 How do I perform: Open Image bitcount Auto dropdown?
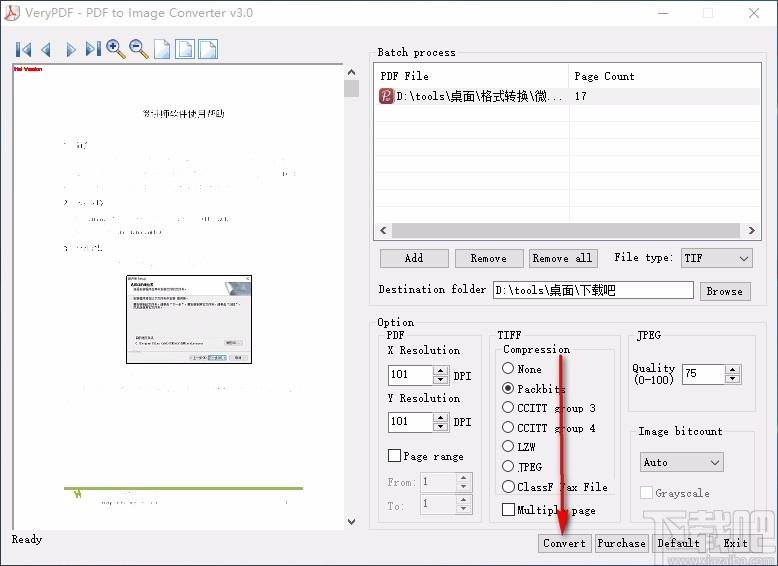point(681,462)
